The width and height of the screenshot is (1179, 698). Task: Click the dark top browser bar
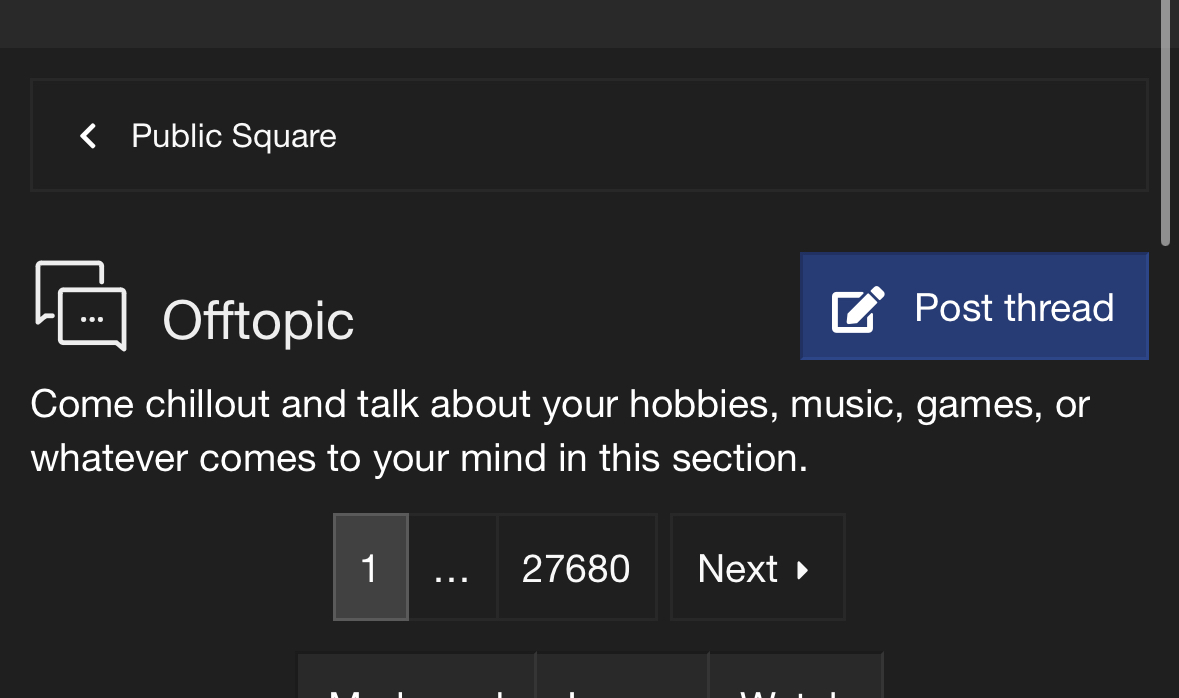[x=580, y=22]
